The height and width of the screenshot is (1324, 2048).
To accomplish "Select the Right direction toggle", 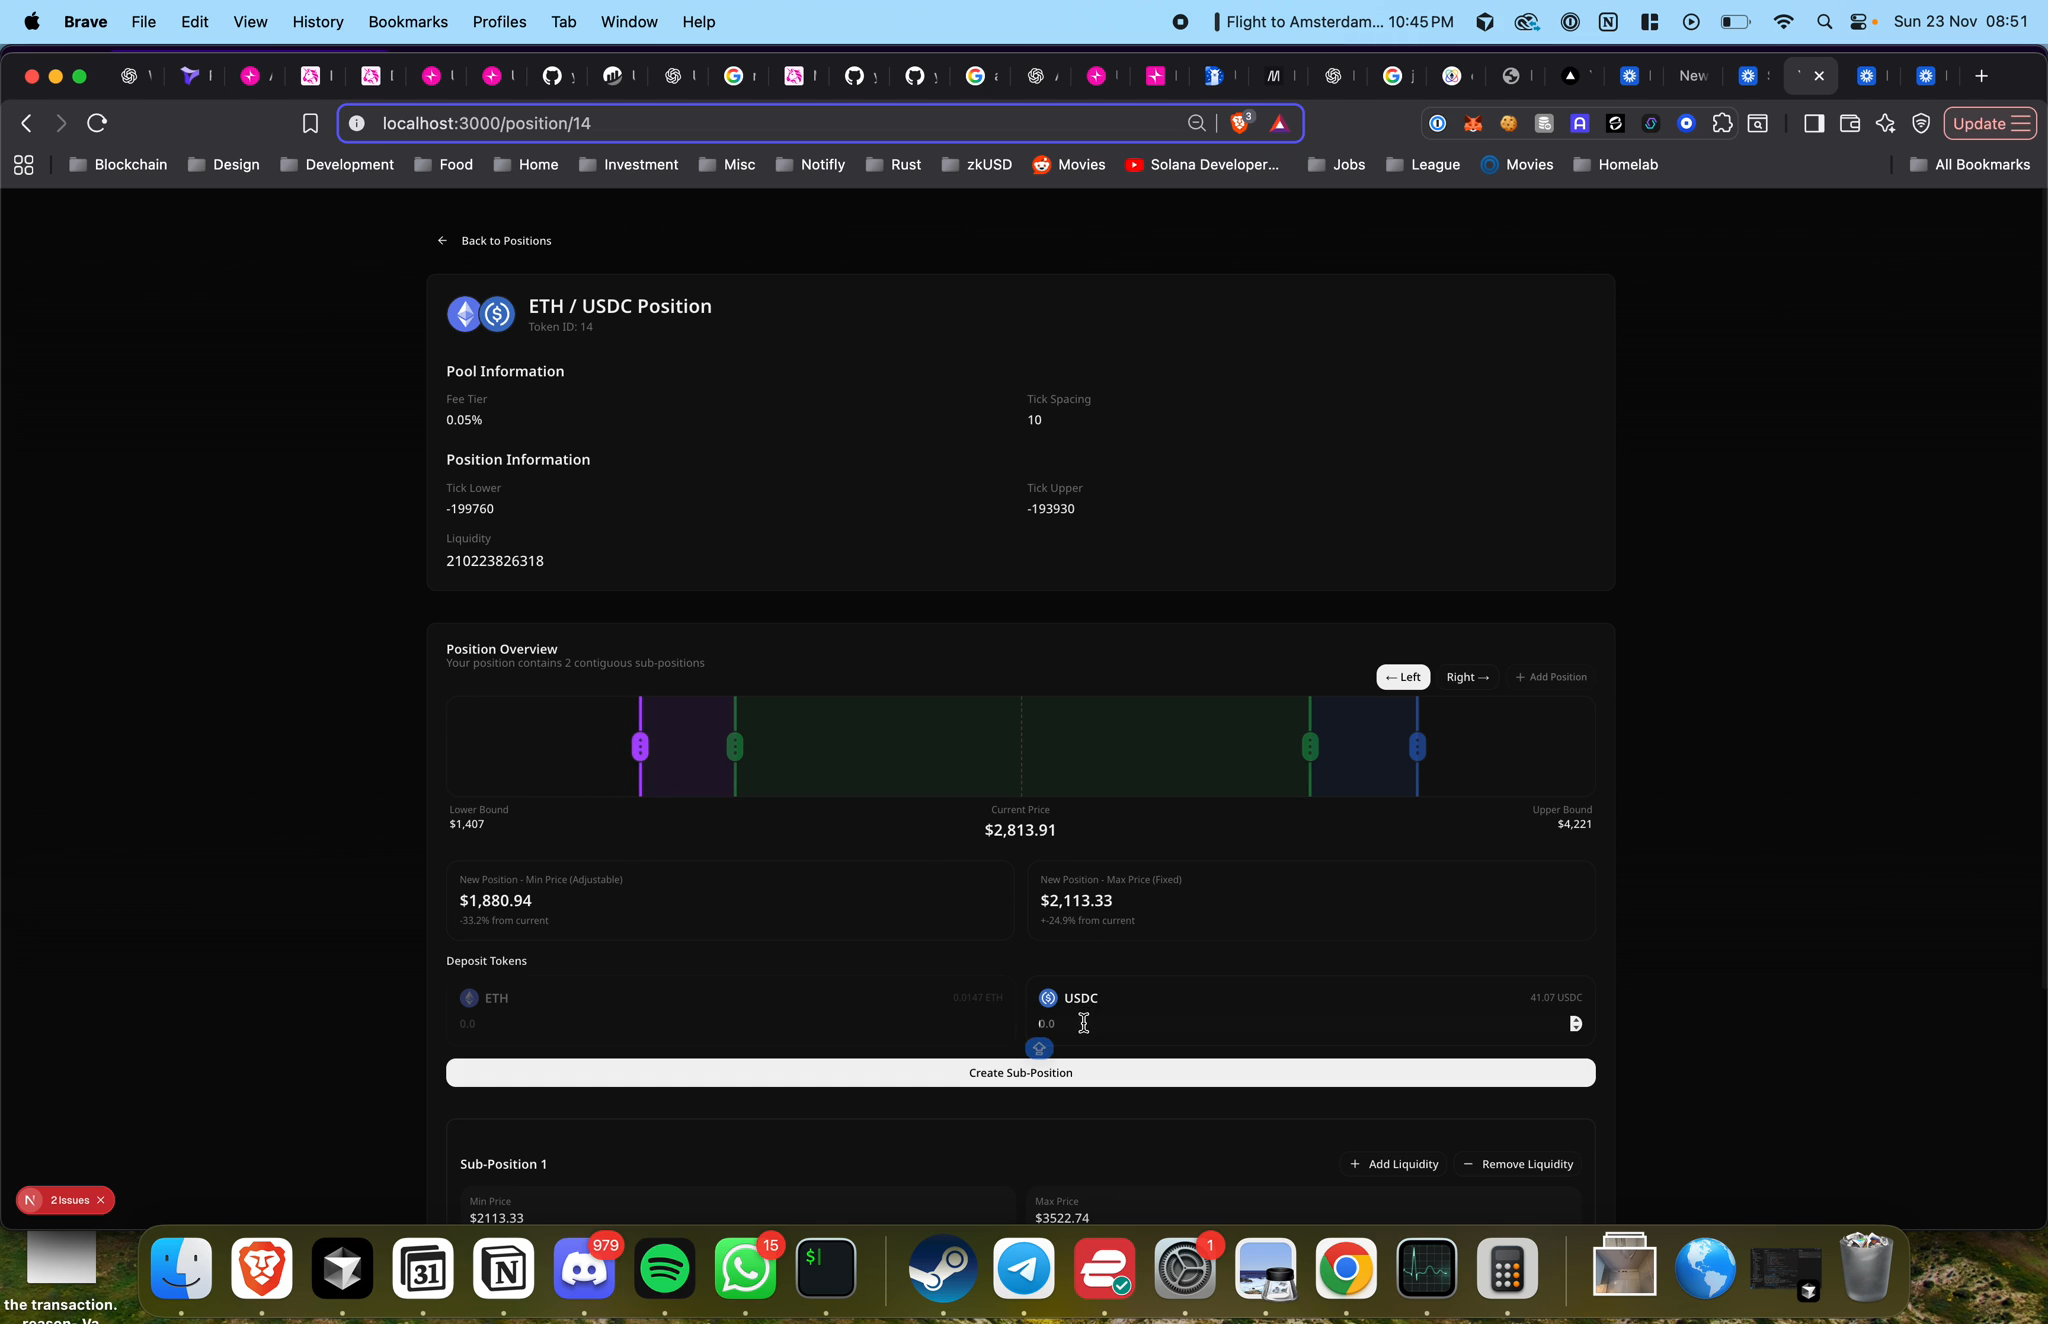I will click(1467, 677).
